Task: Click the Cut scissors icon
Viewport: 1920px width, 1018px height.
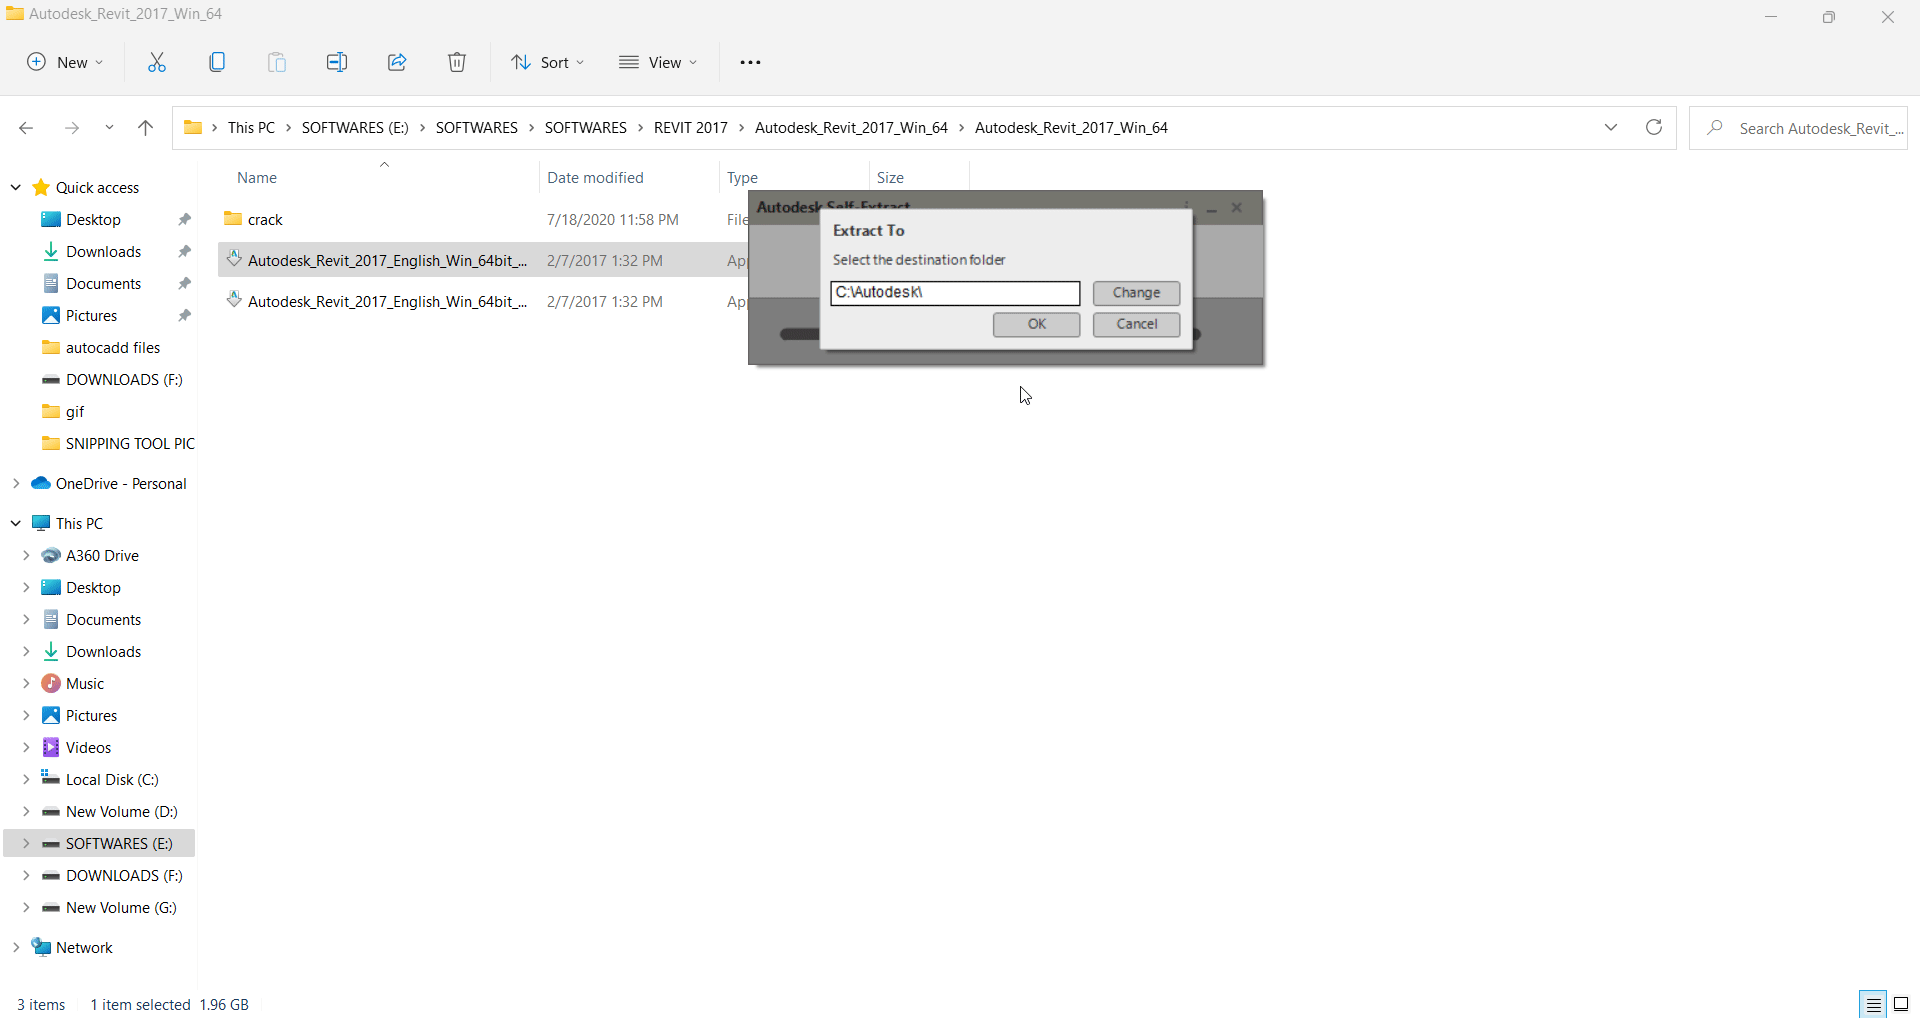Action: [157, 62]
